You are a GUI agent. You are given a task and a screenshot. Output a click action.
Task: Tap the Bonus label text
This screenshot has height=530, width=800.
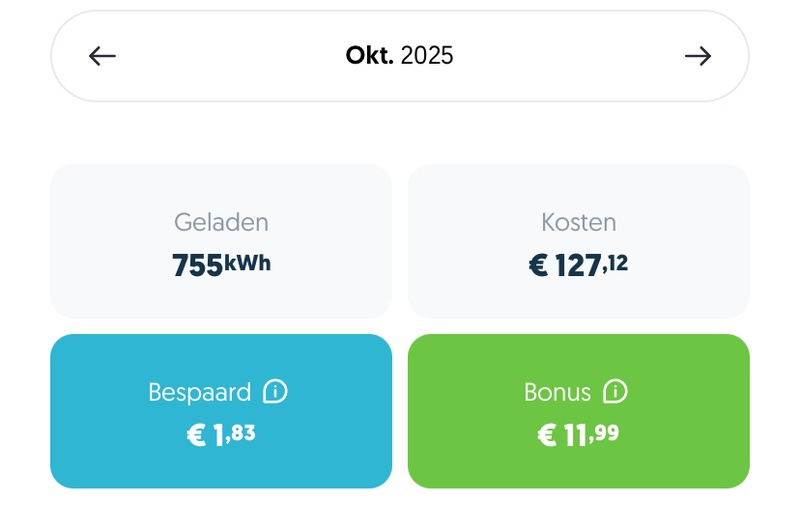(x=557, y=392)
